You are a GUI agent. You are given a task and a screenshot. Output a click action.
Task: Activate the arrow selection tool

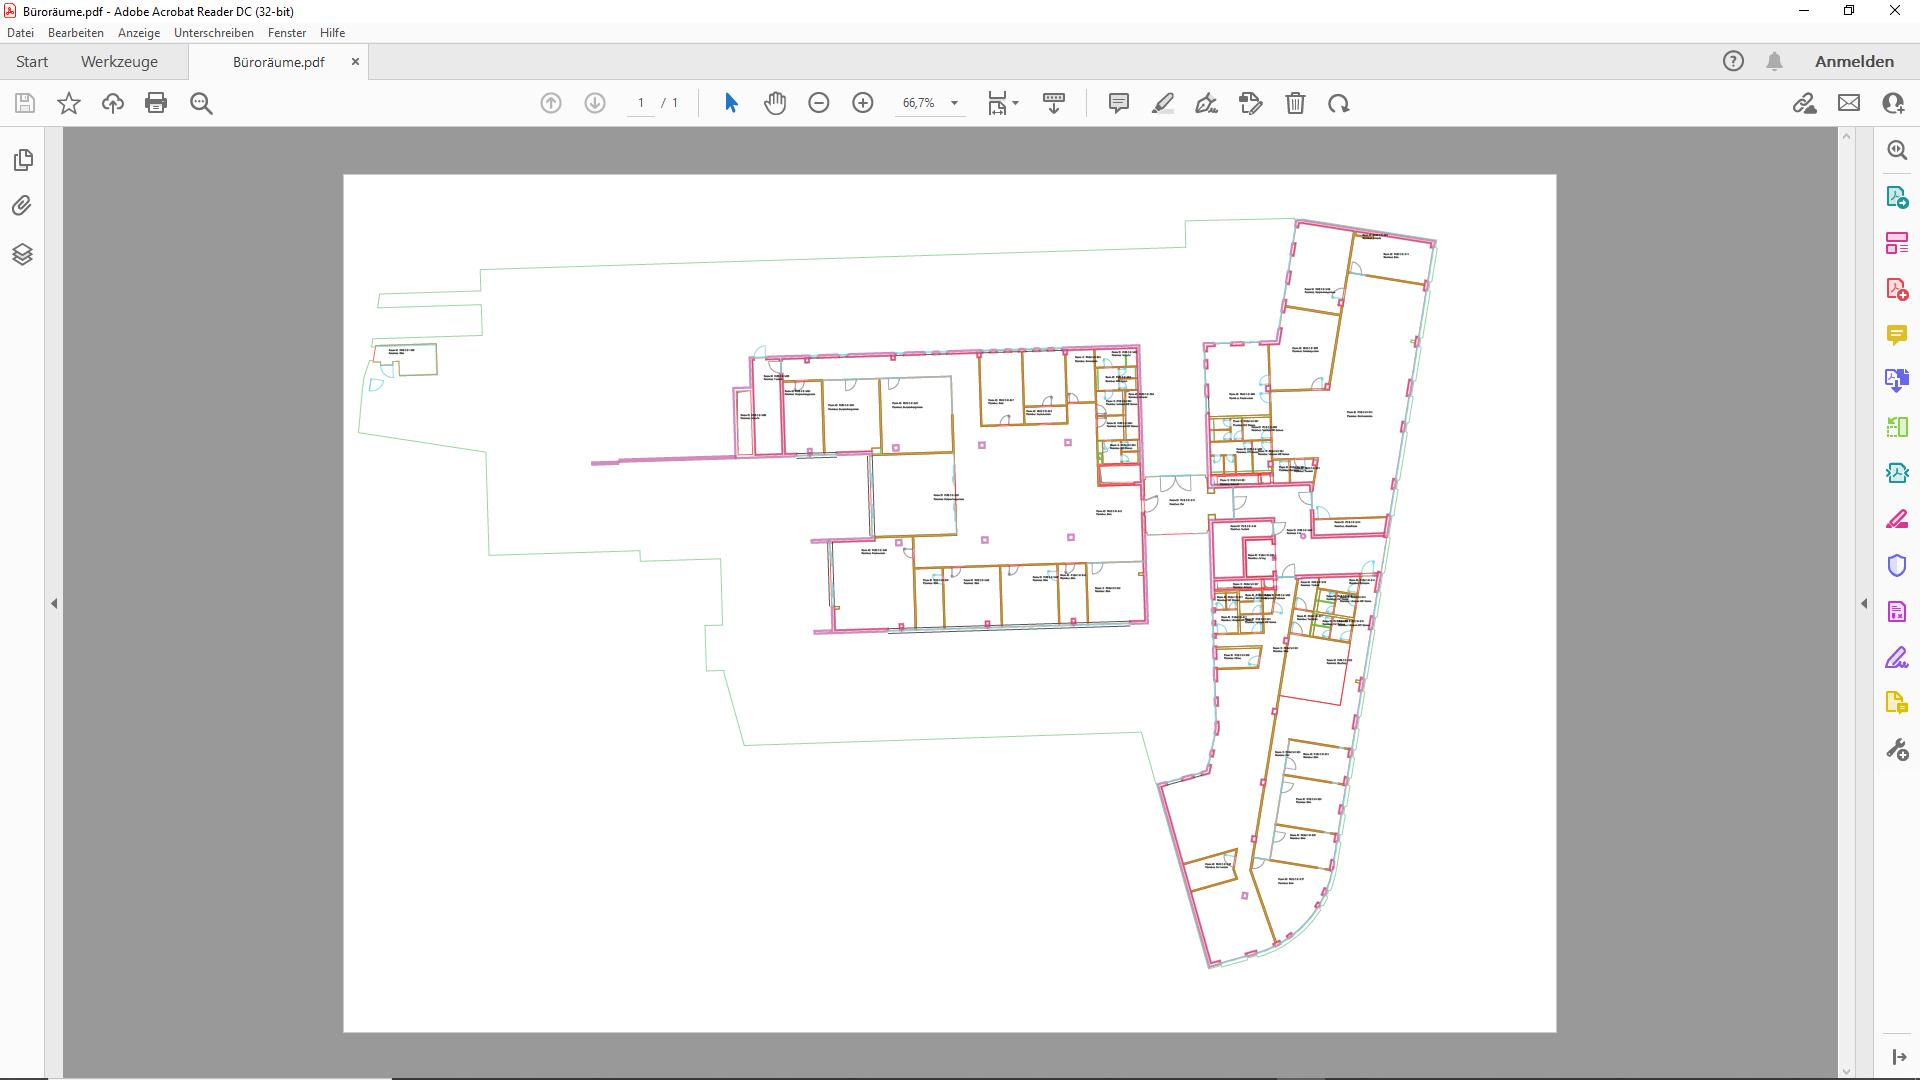[731, 103]
